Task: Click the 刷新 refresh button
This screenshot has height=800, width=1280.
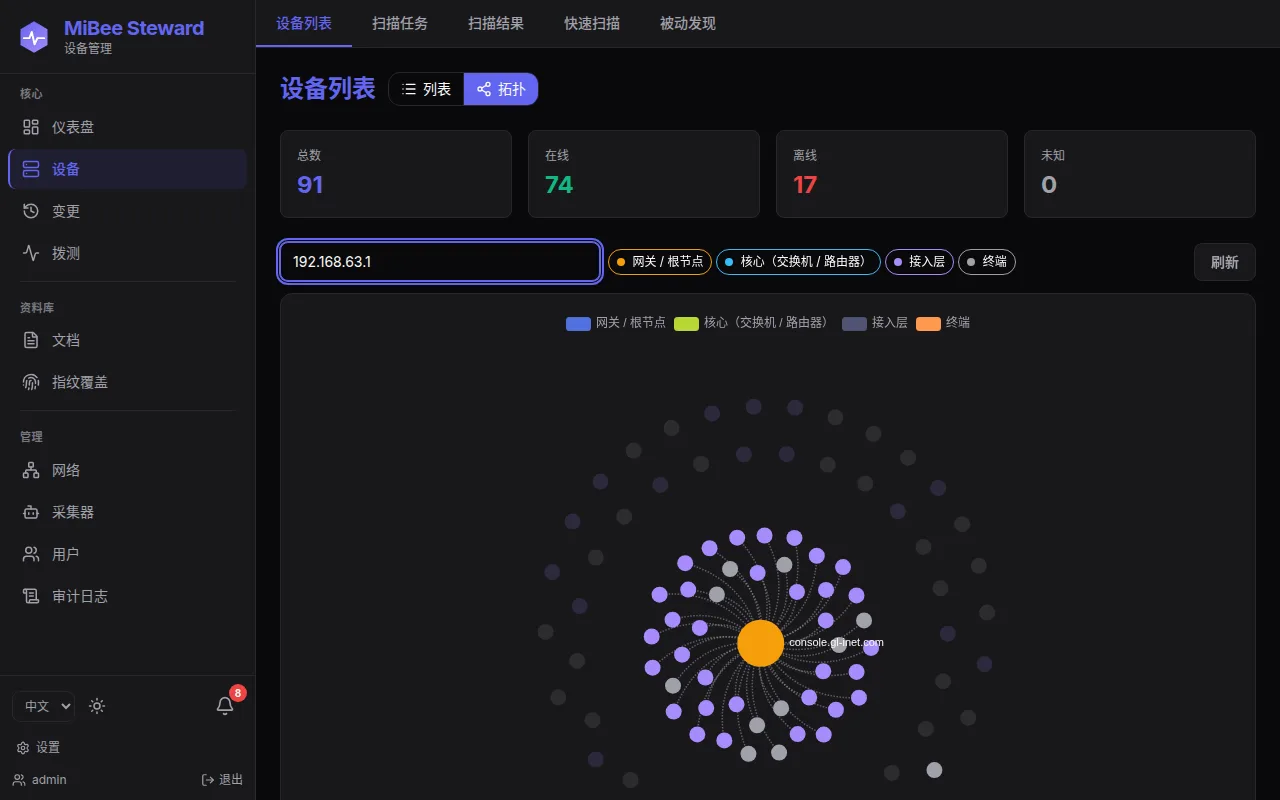Action: [1225, 262]
